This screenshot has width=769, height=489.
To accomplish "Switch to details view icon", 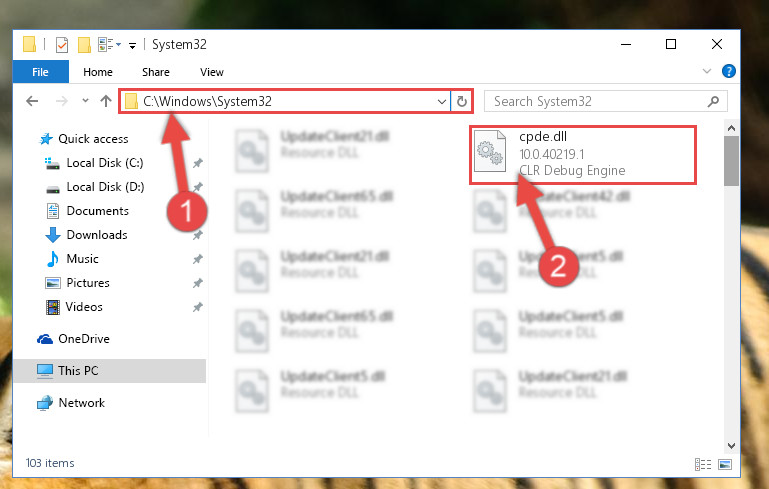I will [702, 463].
